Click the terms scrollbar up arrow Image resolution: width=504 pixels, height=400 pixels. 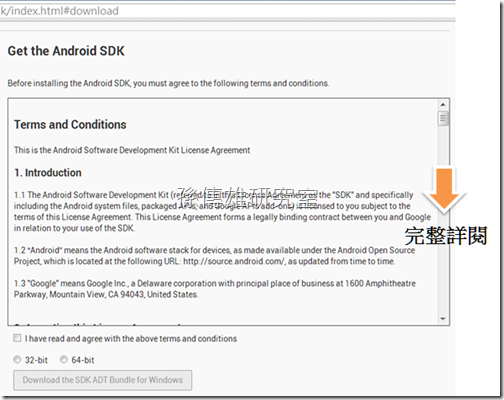(443, 105)
